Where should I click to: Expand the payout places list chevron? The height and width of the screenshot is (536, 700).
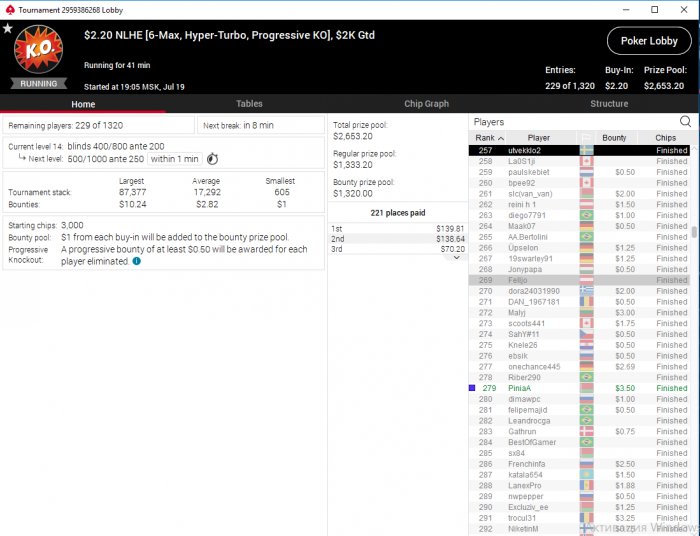click(456, 258)
